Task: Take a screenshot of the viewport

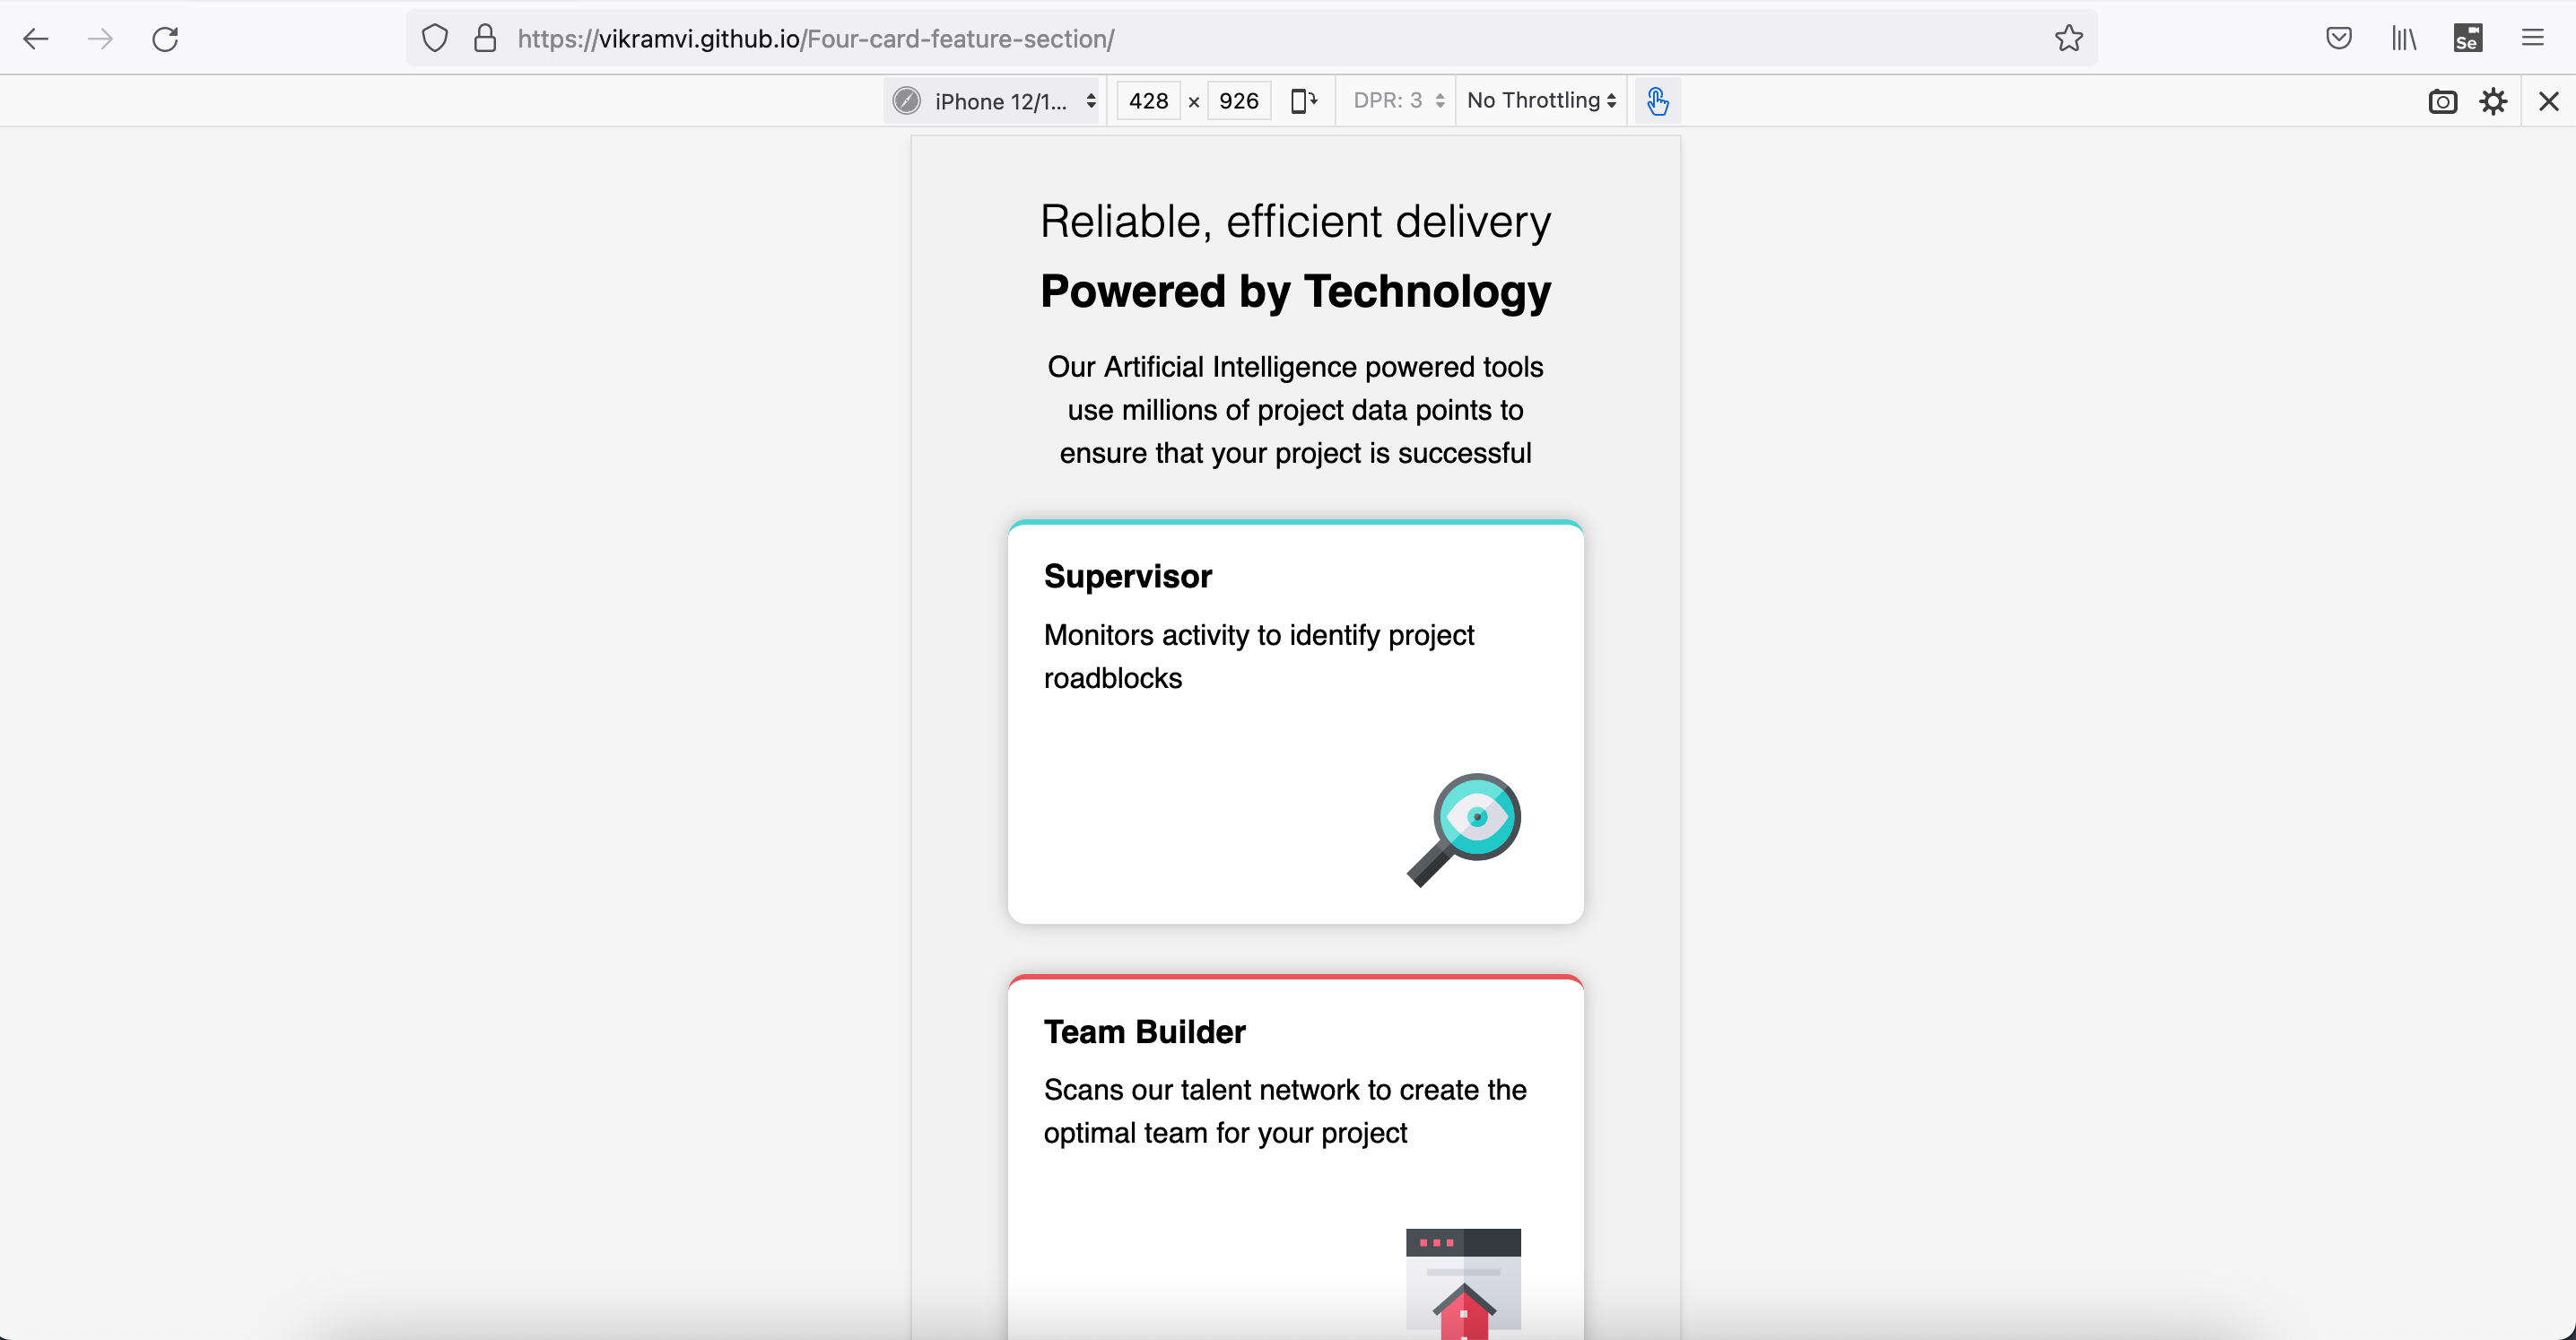Action: (2442, 101)
